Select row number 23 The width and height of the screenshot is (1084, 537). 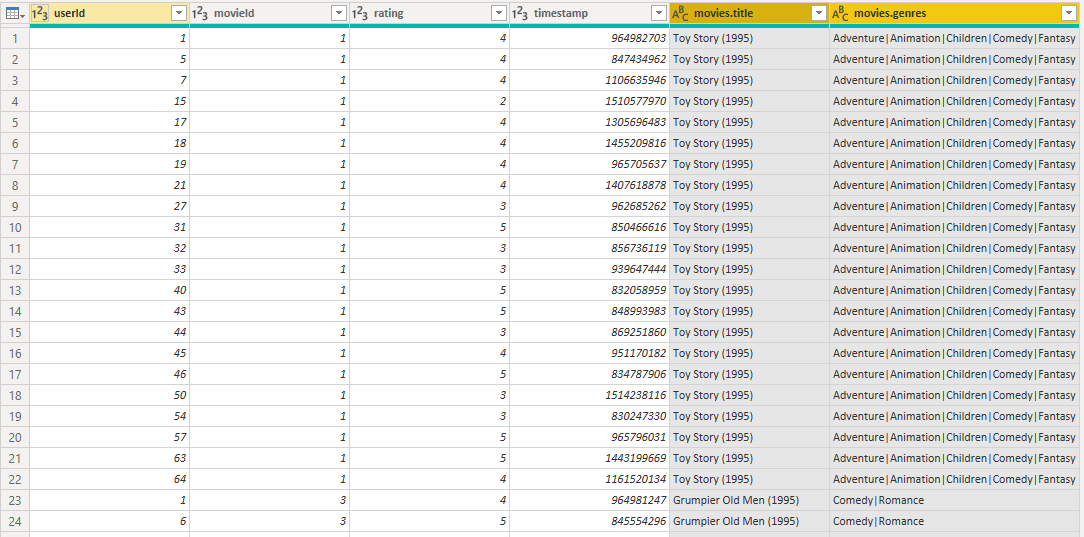15,500
